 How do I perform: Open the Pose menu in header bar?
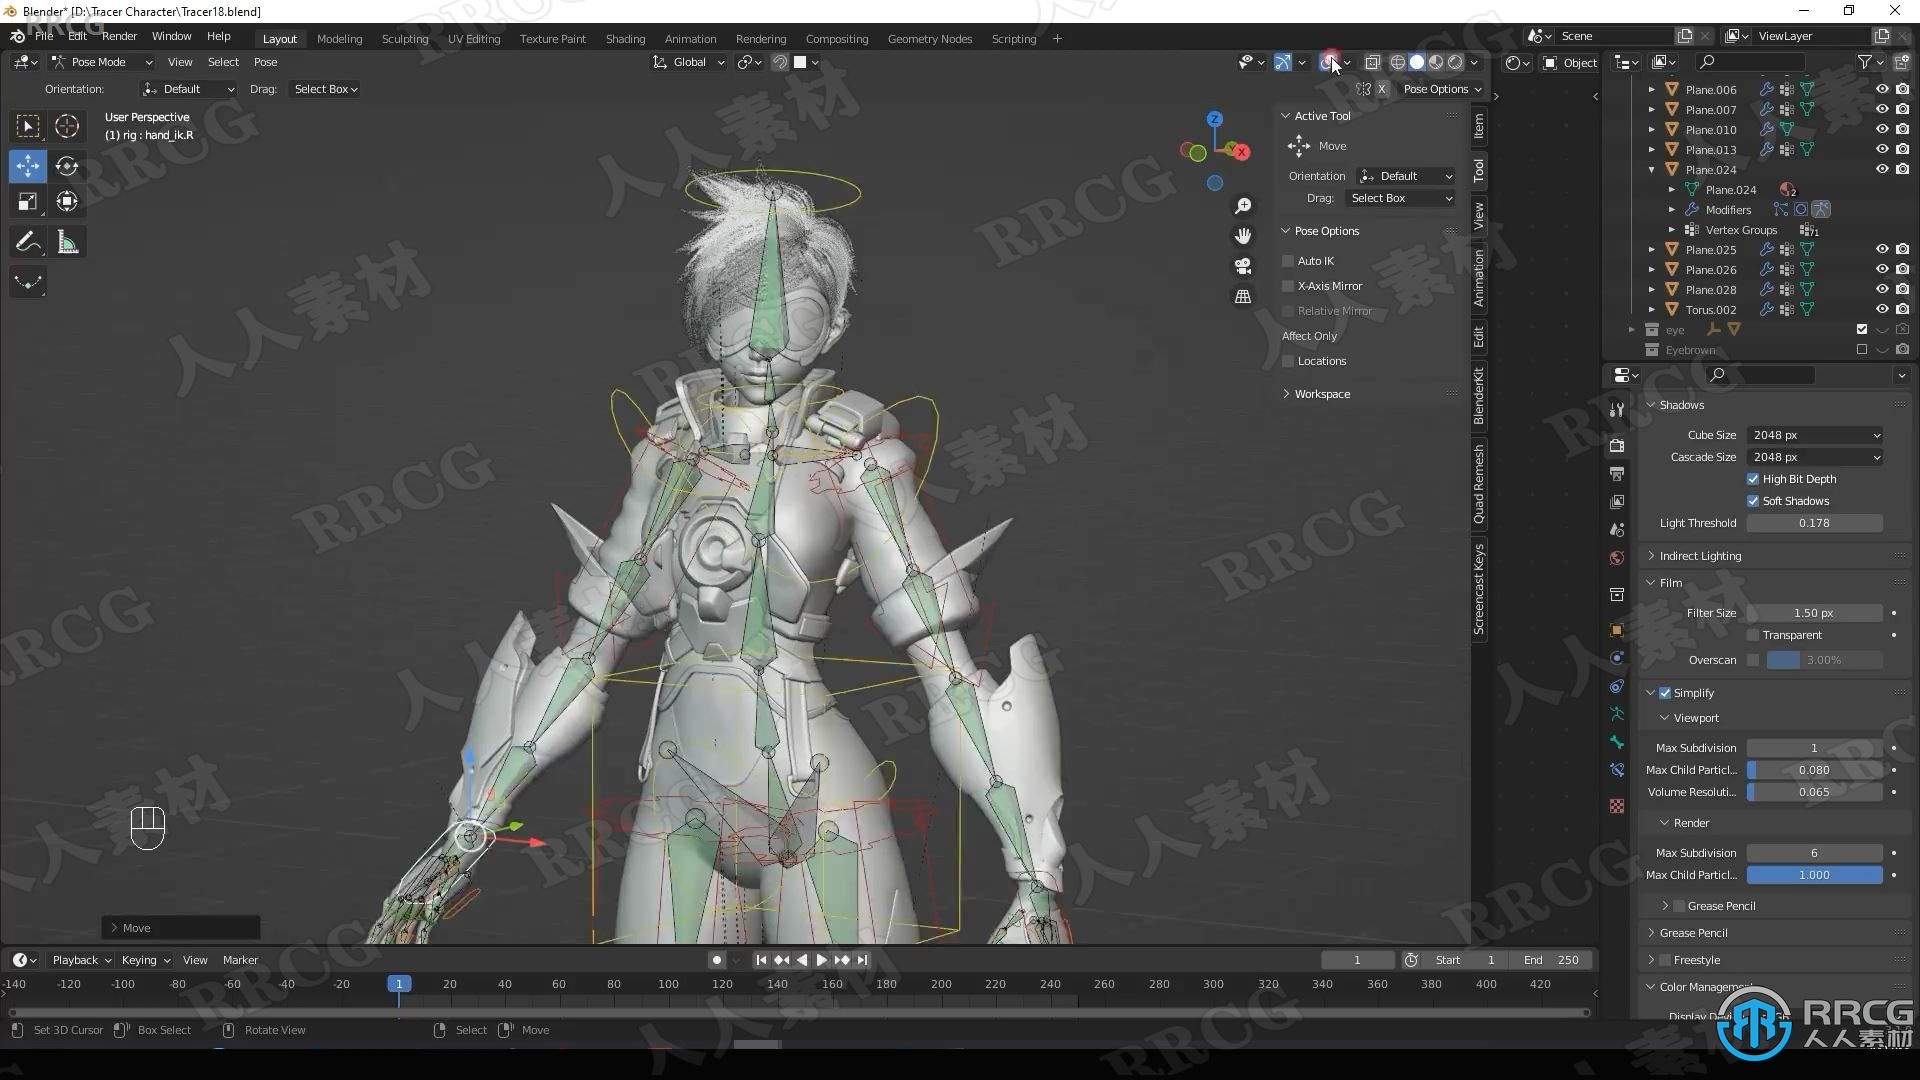click(x=266, y=61)
